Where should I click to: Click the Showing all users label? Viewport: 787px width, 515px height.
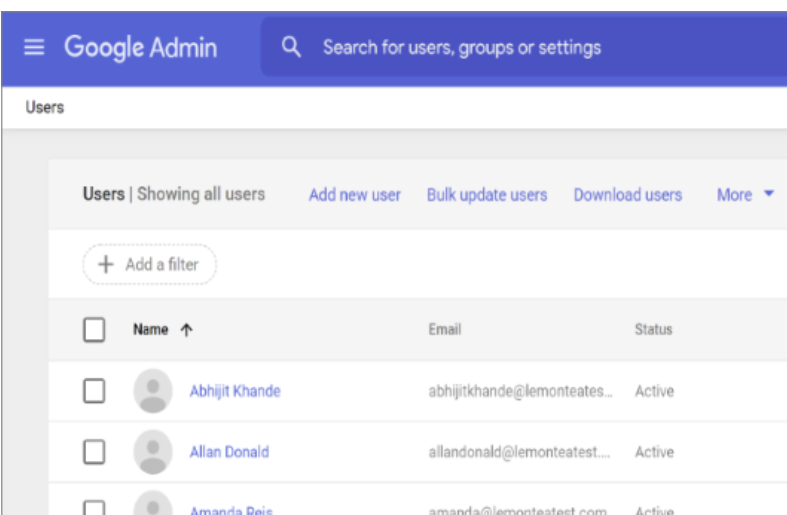point(201,194)
